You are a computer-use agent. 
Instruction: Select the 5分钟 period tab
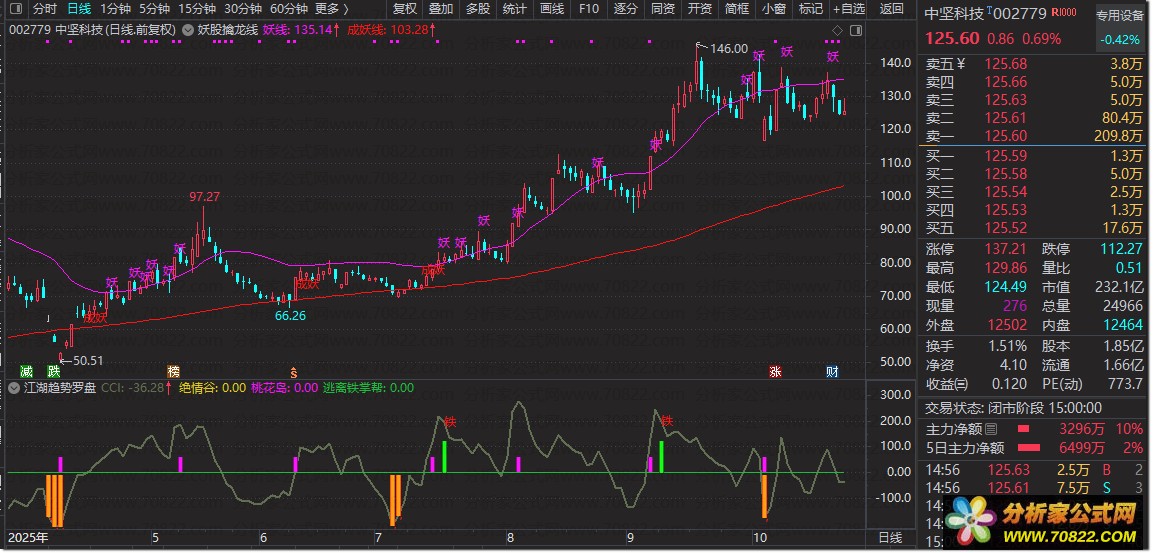click(154, 10)
